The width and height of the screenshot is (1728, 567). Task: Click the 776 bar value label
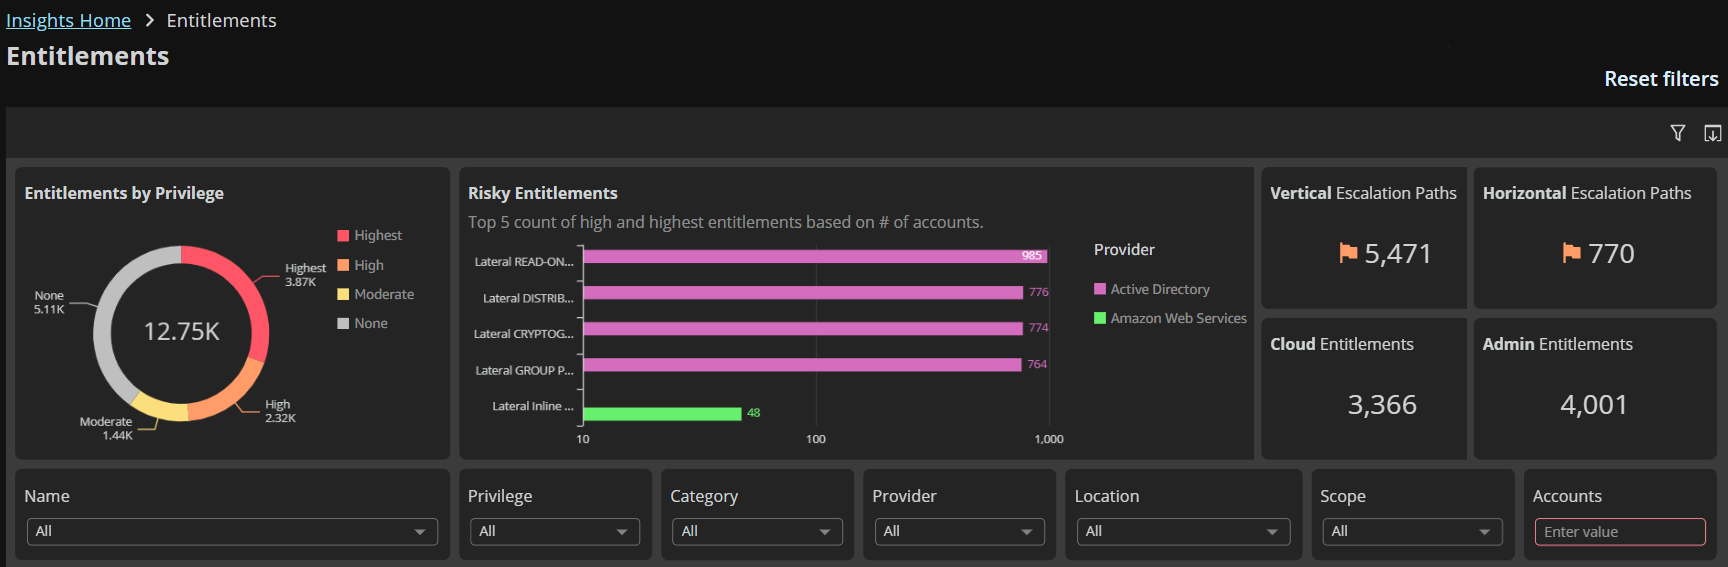point(1039,292)
